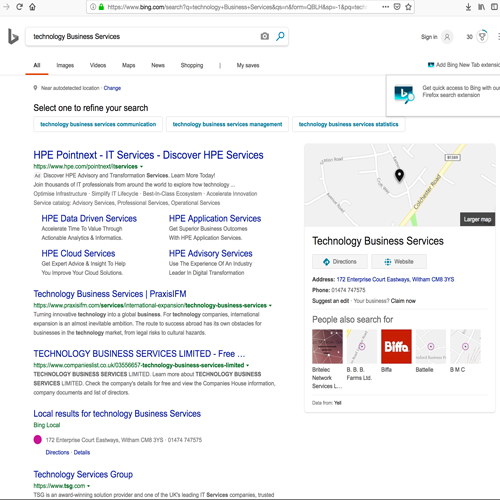The width and height of the screenshot is (500, 500).
Task: Refine with technology business services management
Action: [227, 124]
